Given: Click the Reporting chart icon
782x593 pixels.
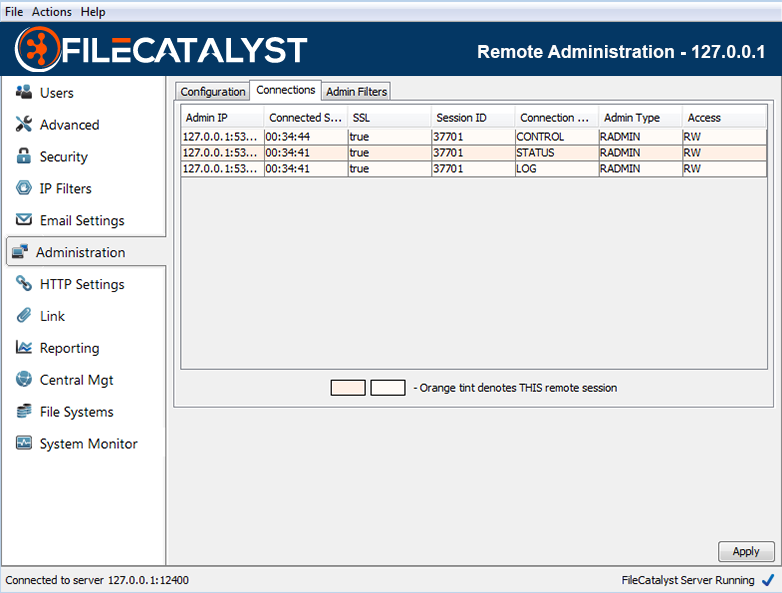Looking at the screenshot, I should (23, 347).
